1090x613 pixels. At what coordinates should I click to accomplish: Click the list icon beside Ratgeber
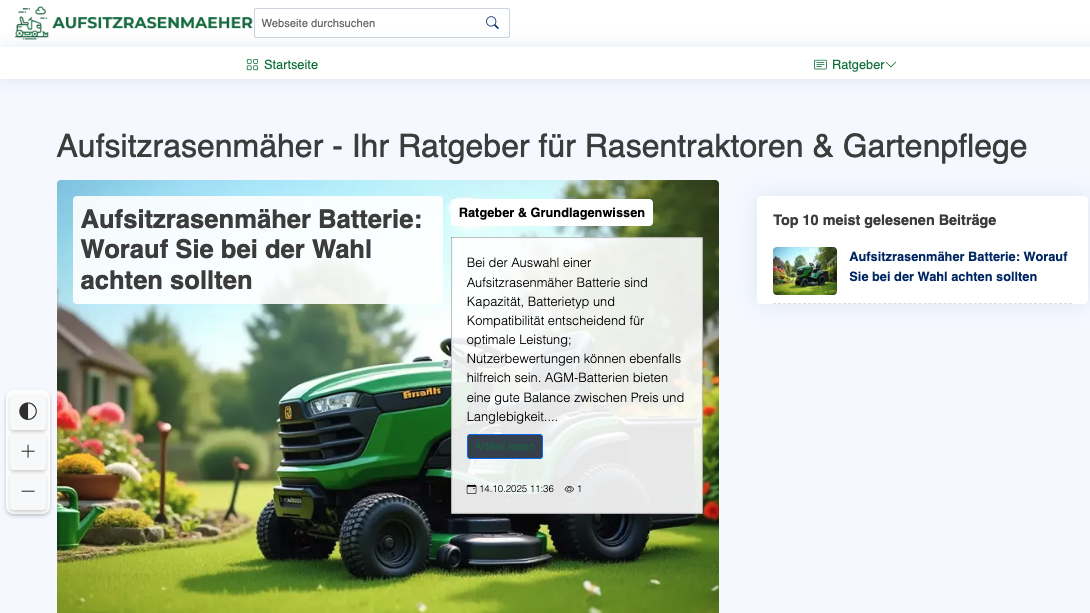click(x=819, y=64)
